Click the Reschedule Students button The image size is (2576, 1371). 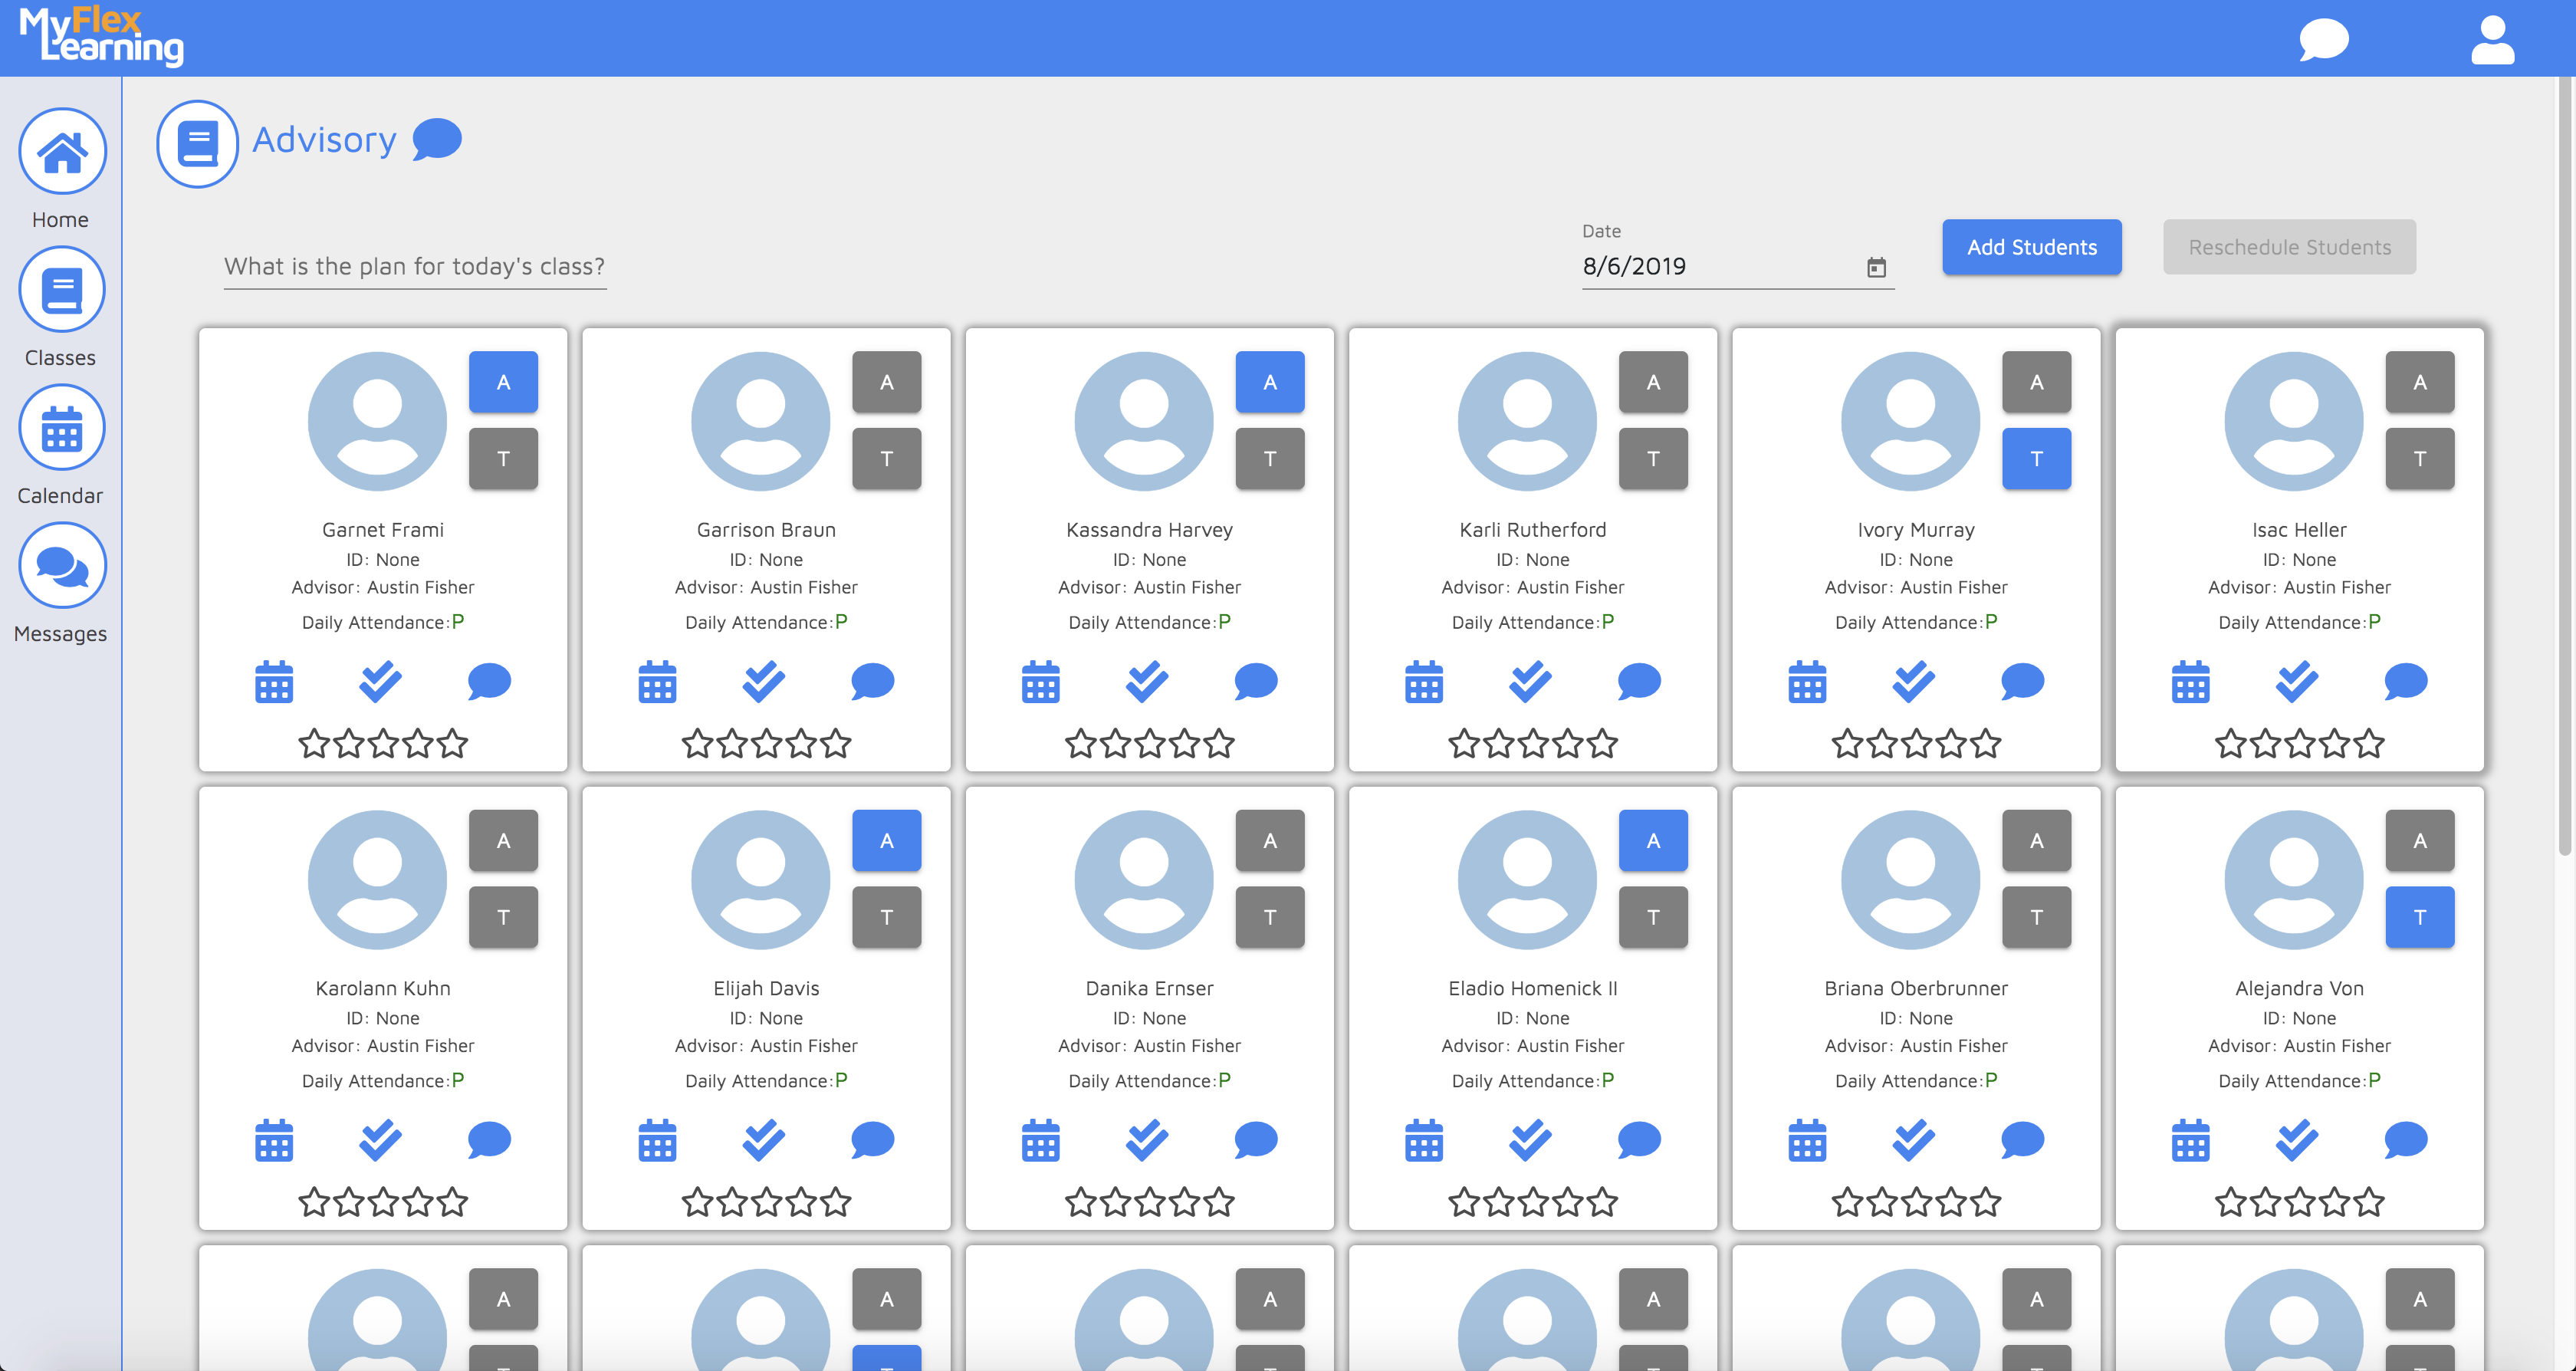(2290, 247)
